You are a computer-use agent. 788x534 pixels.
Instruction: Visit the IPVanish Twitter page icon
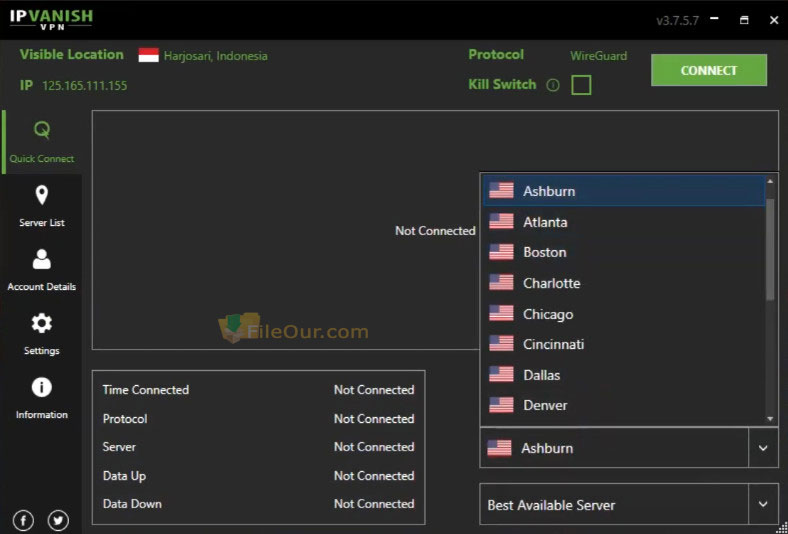click(x=58, y=520)
